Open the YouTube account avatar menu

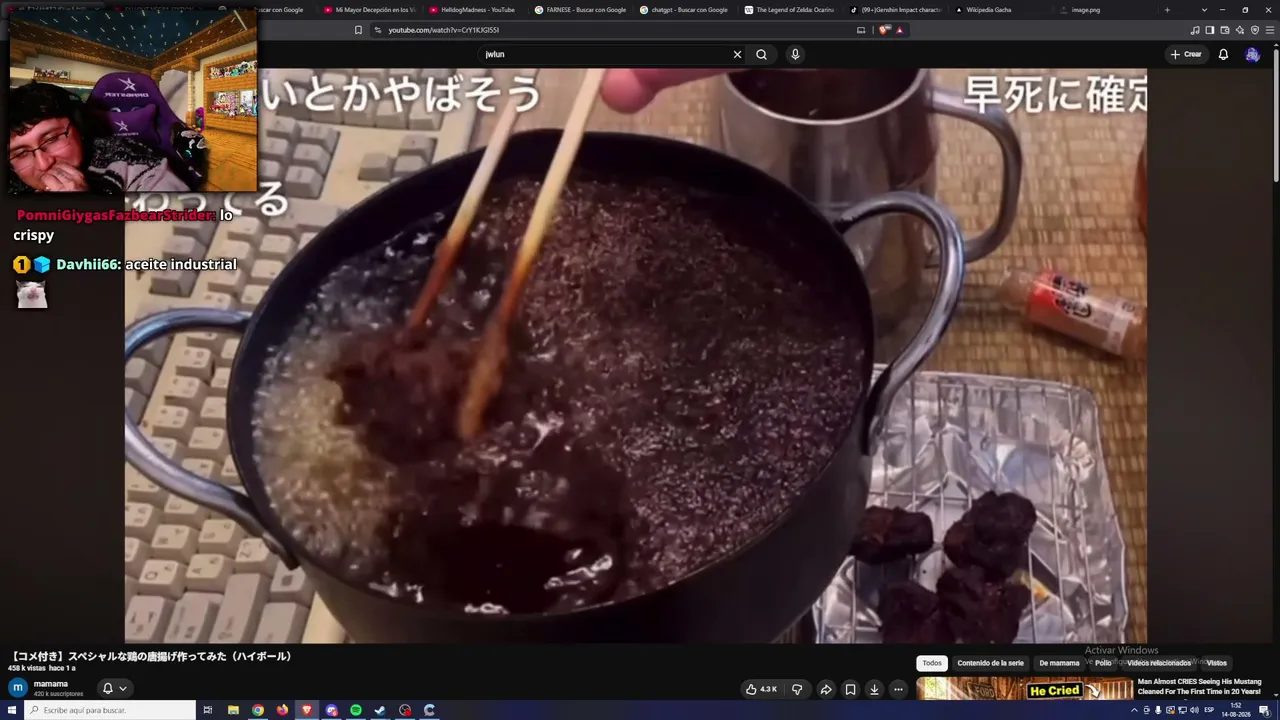point(1252,54)
